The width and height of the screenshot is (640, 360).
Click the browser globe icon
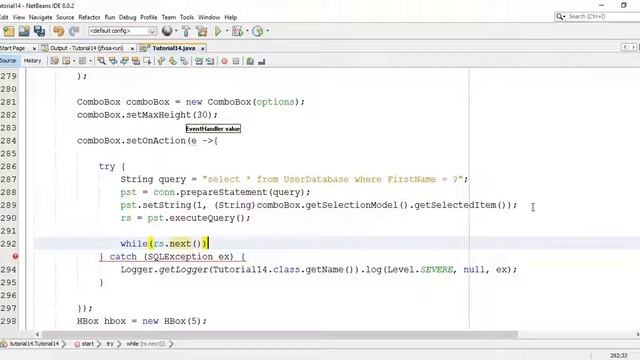click(167, 31)
